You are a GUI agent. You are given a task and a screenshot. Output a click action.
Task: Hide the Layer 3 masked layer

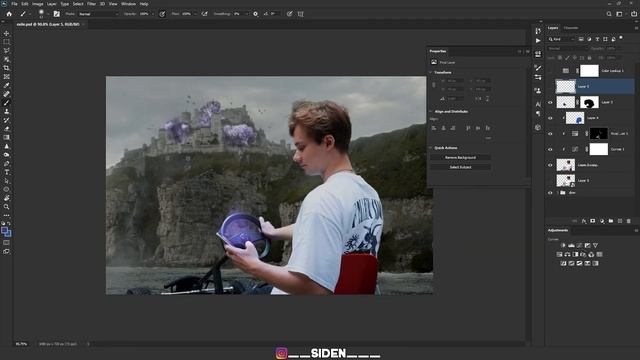(550, 102)
